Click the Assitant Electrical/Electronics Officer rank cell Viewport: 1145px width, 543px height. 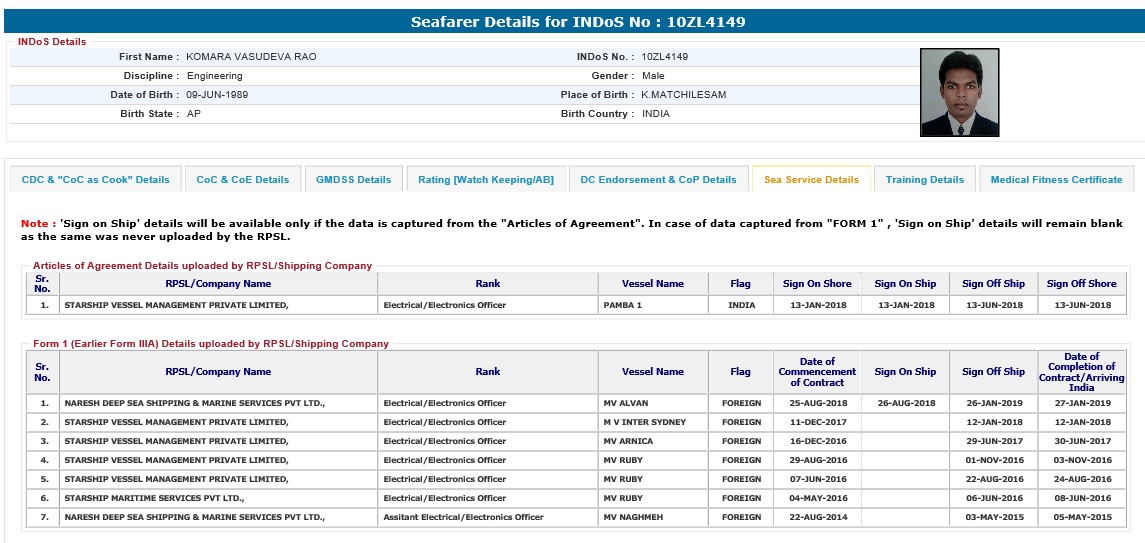point(487,517)
